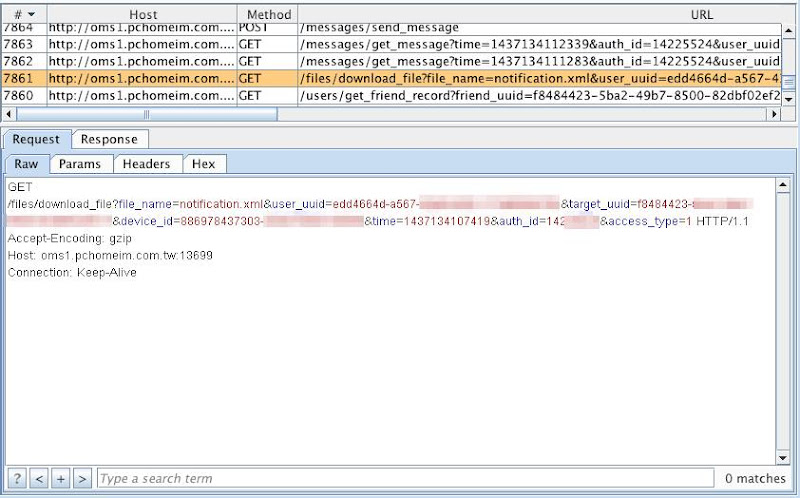Click POST method cell in row 7864

click(x=267, y=28)
